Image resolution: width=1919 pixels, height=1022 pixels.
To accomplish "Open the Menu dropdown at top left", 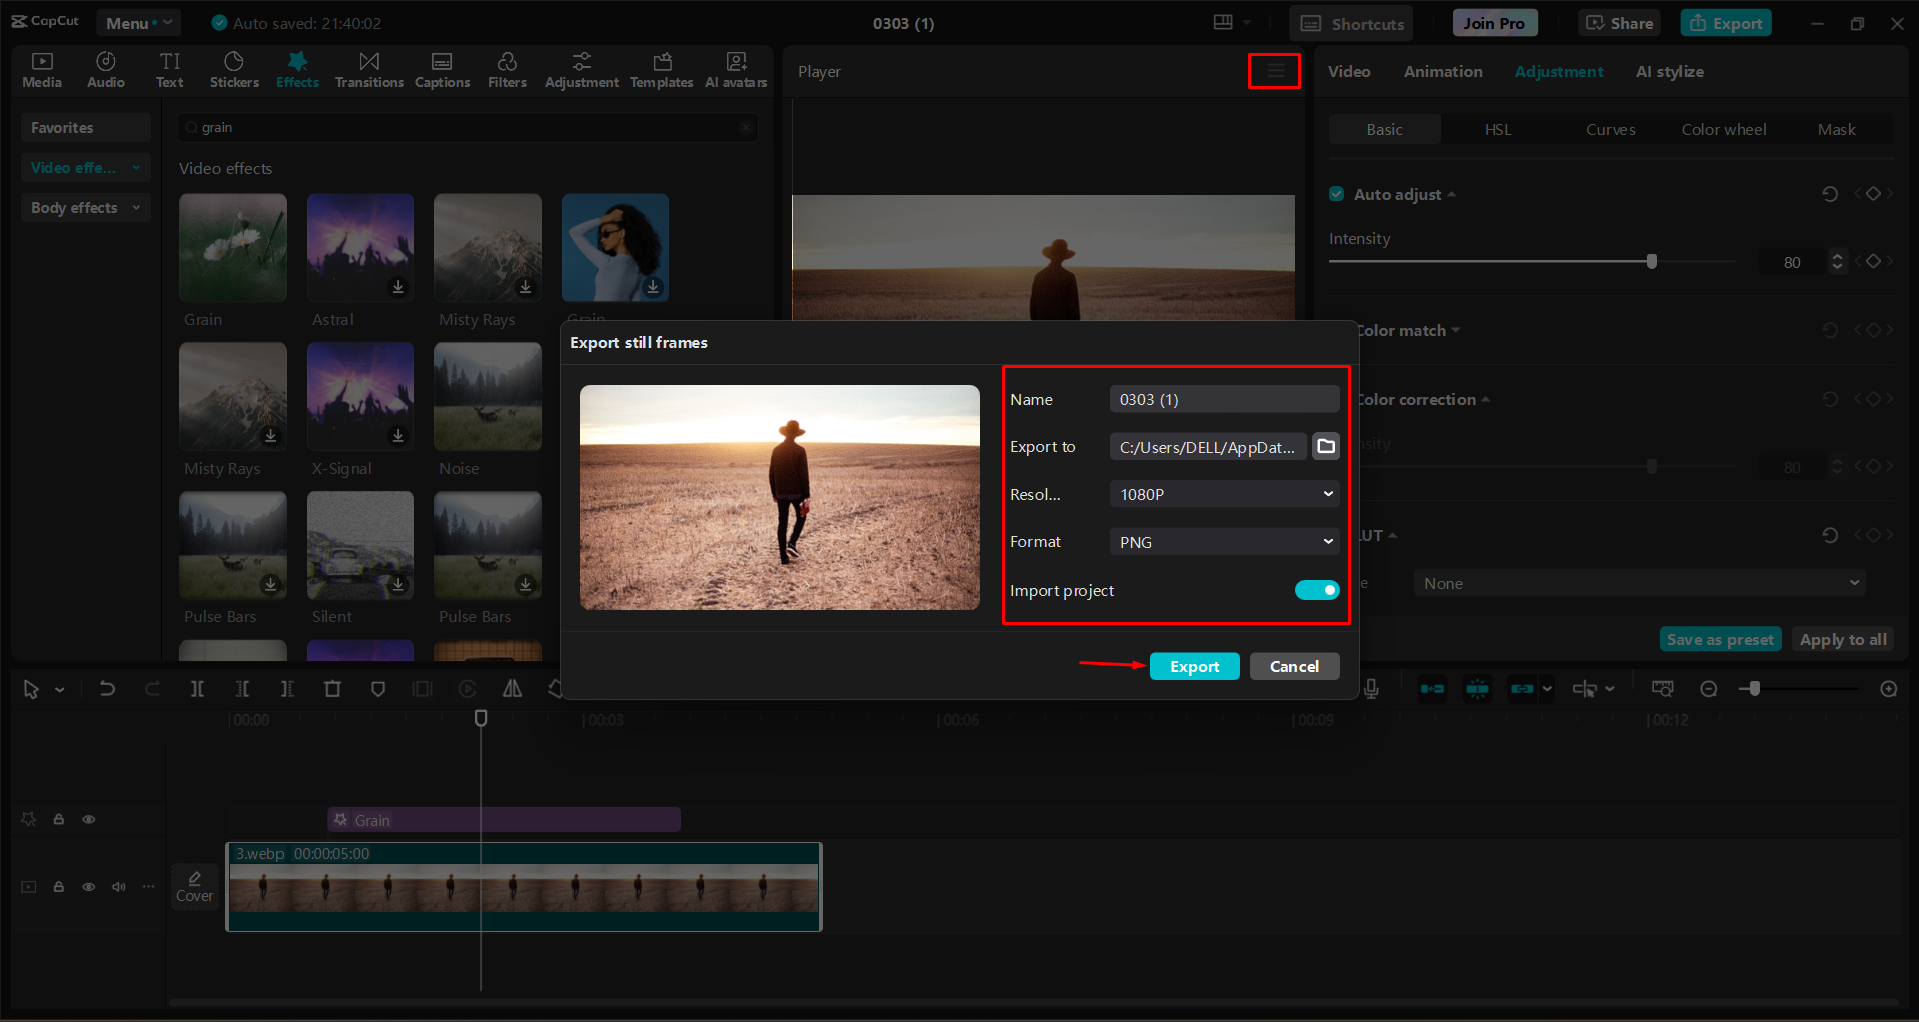I will [137, 22].
